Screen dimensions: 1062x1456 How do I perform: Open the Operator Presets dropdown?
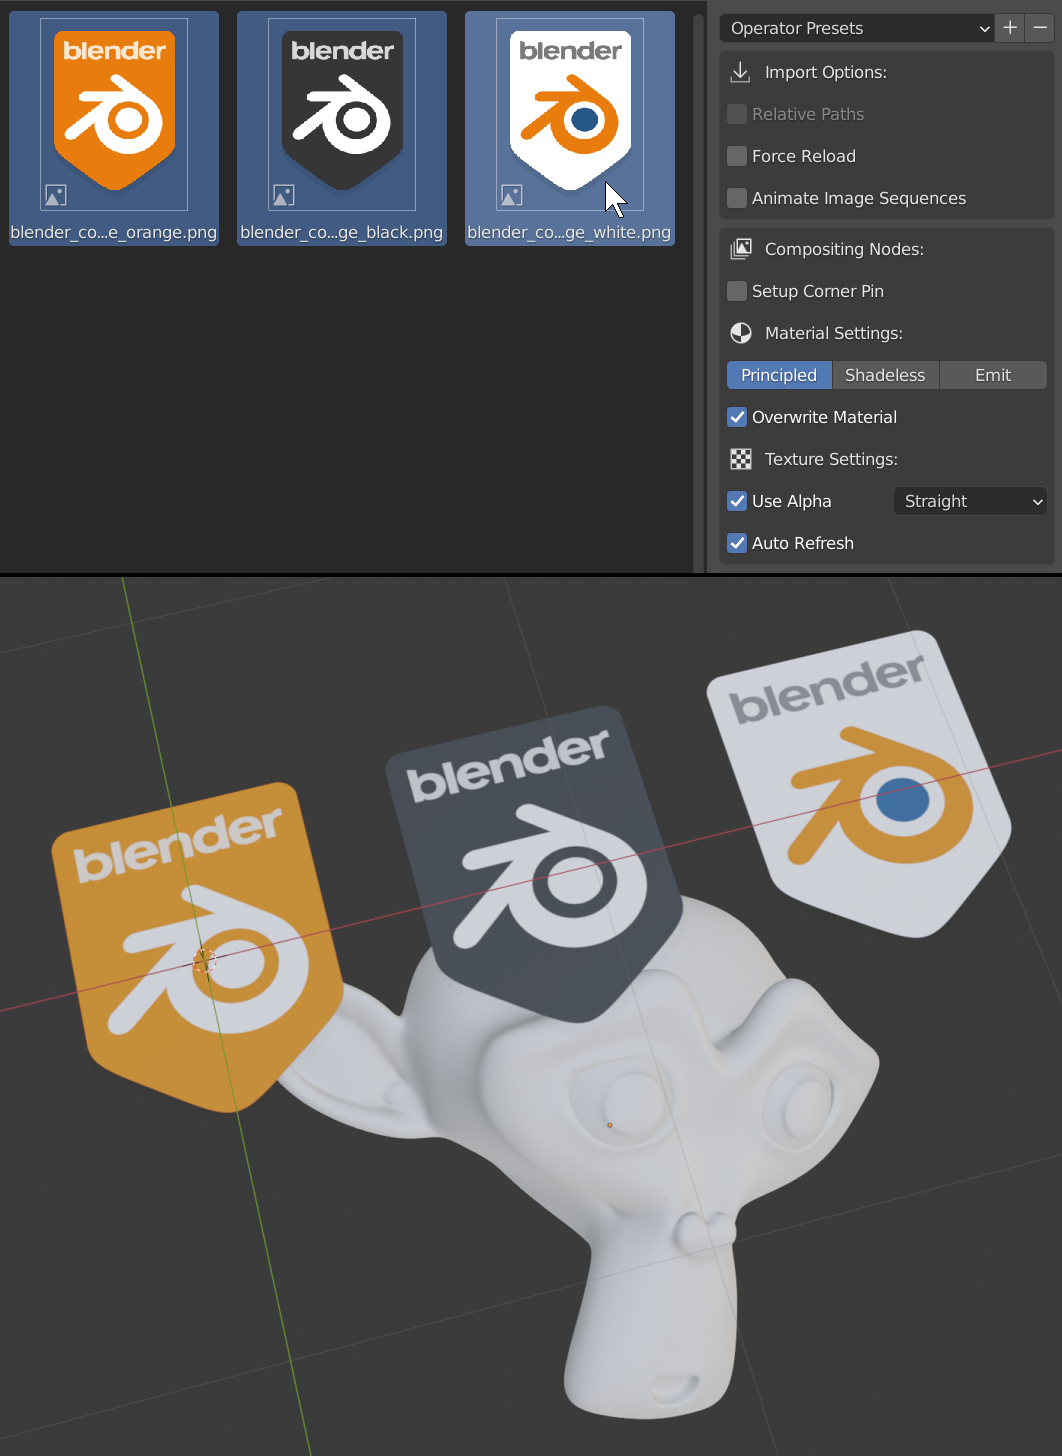855,28
